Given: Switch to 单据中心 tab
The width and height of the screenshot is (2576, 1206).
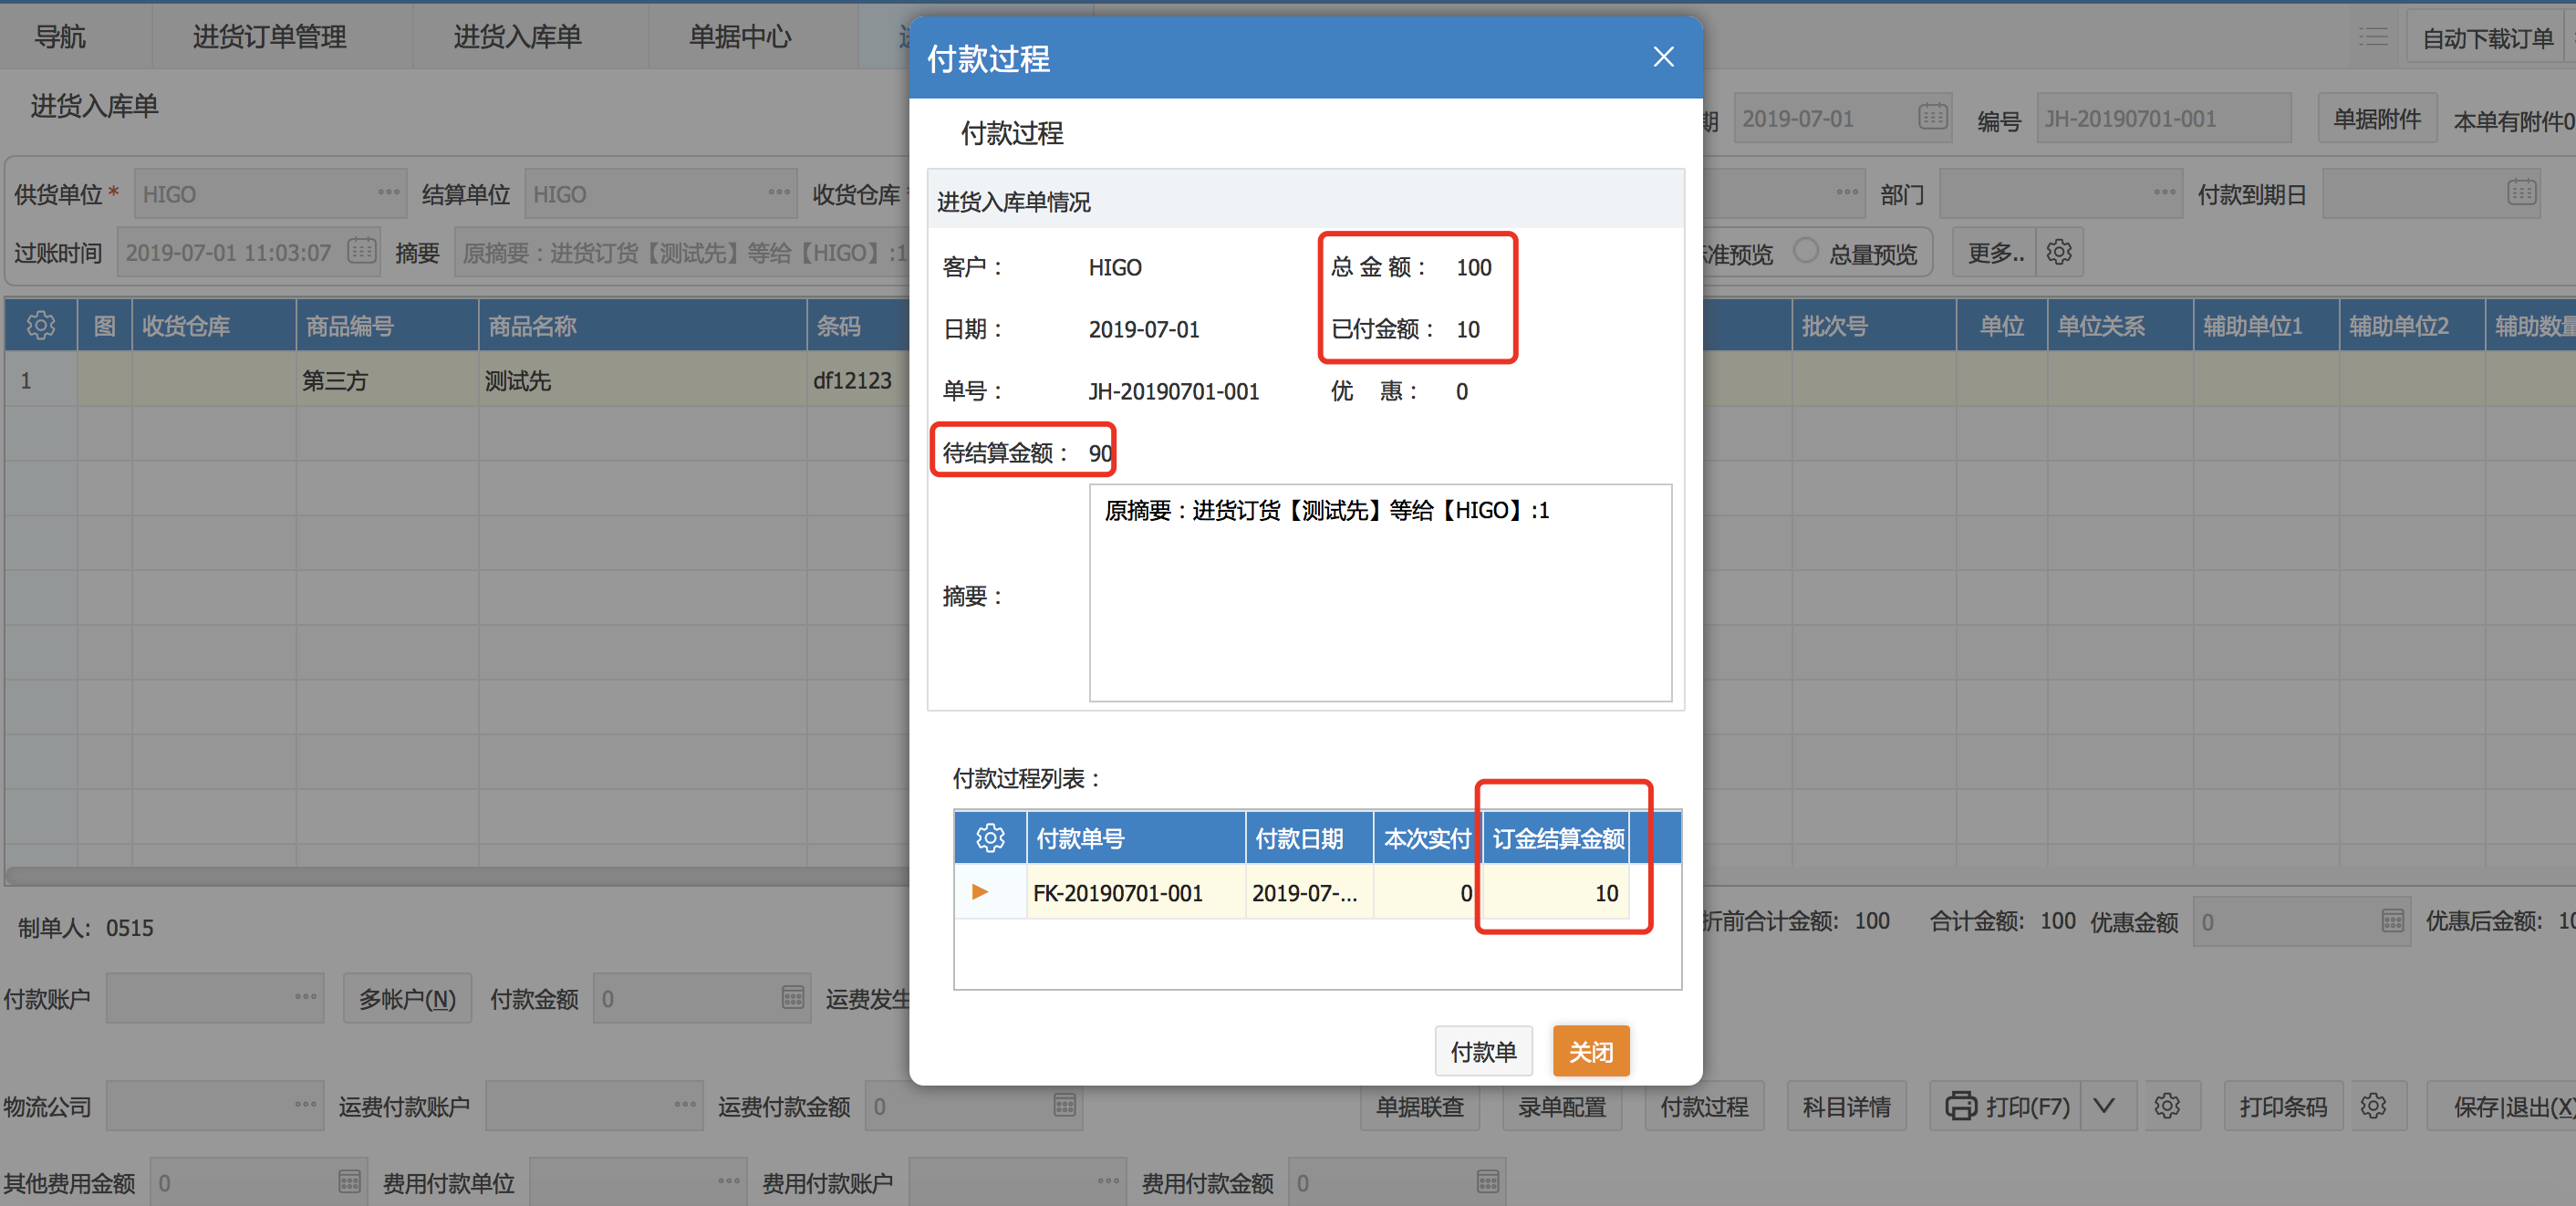Looking at the screenshot, I should 739,37.
